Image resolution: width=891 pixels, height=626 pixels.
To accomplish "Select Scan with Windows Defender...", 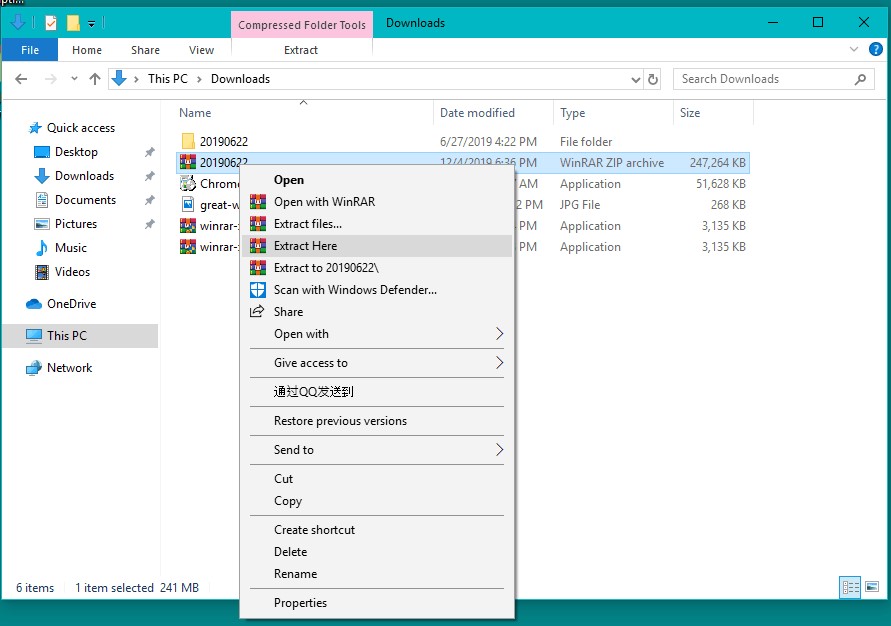I will tap(377, 290).
